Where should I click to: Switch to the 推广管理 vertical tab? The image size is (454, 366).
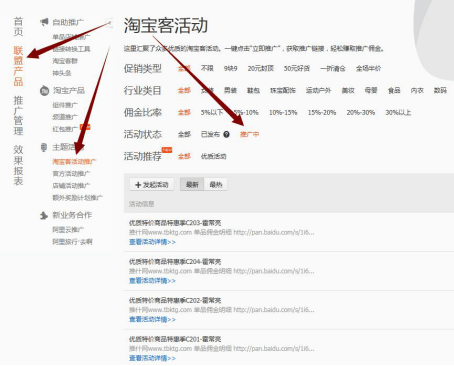[x=18, y=116]
